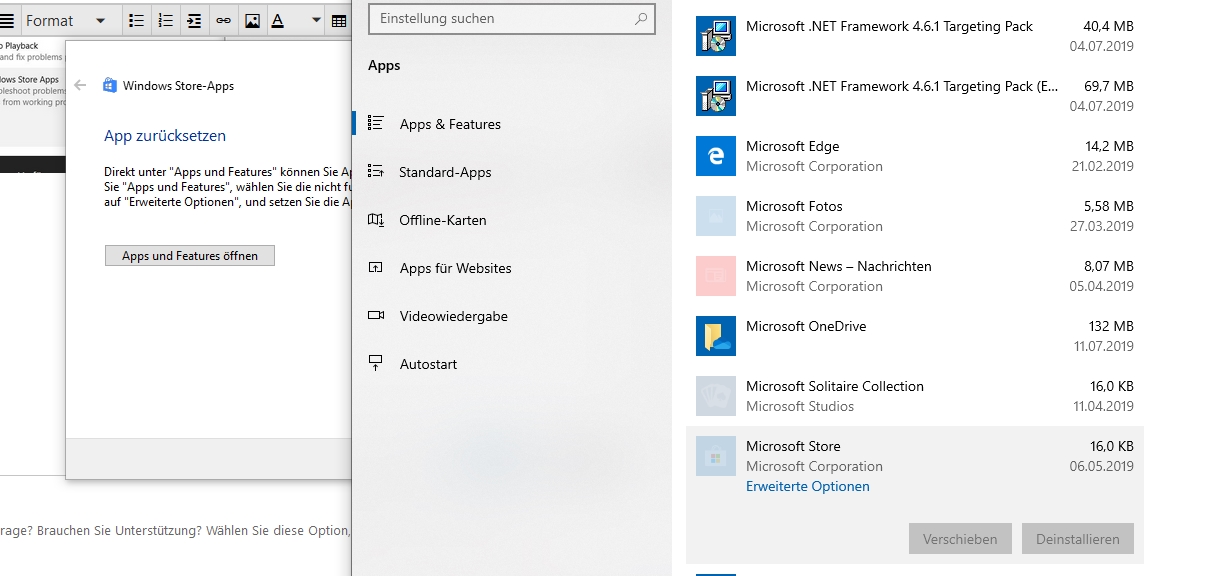Select the Microsoft Edge list entry
The width and height of the screenshot is (1205, 576).
915,156
